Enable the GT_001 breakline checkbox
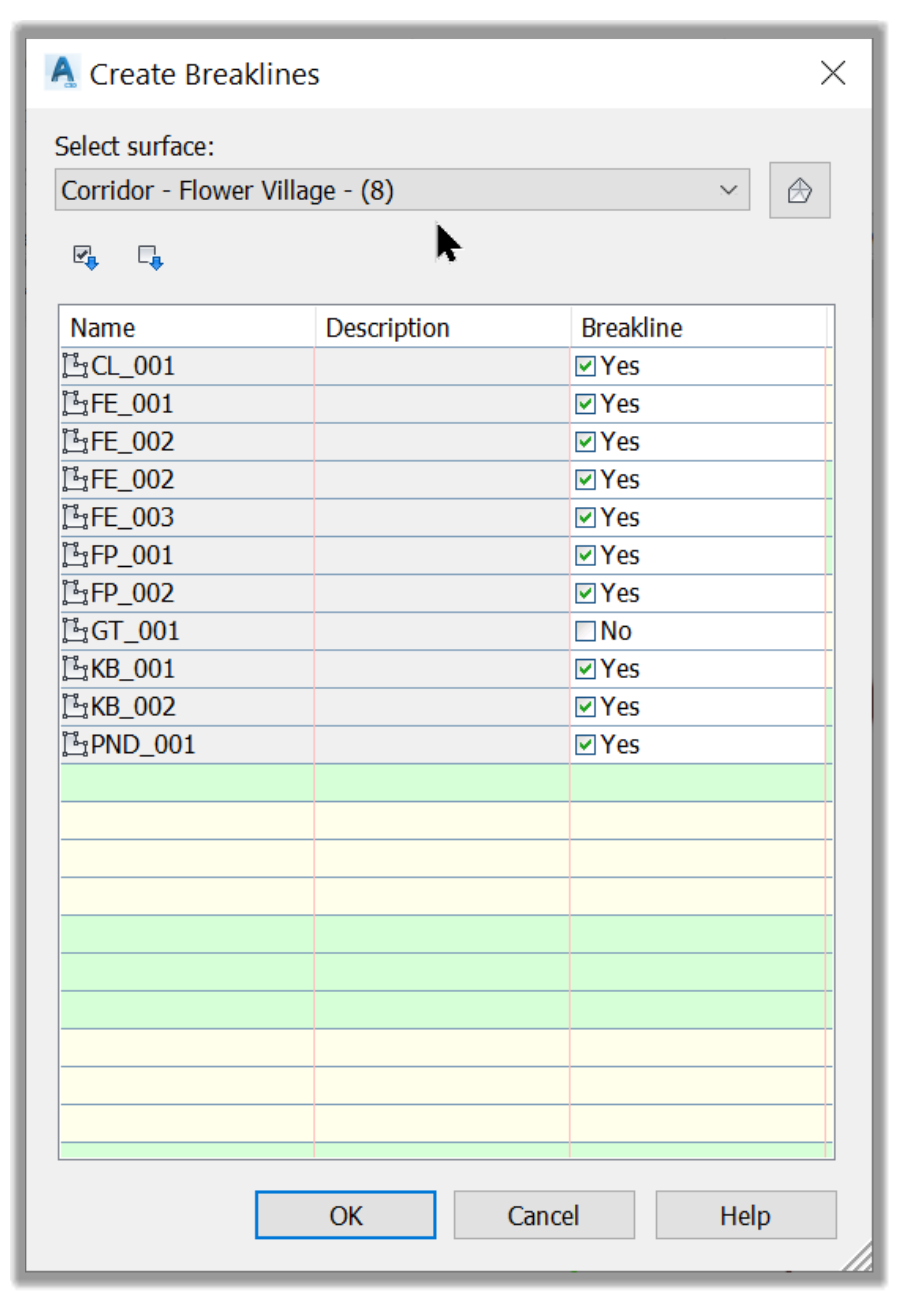The width and height of the screenshot is (901, 1313). [586, 631]
